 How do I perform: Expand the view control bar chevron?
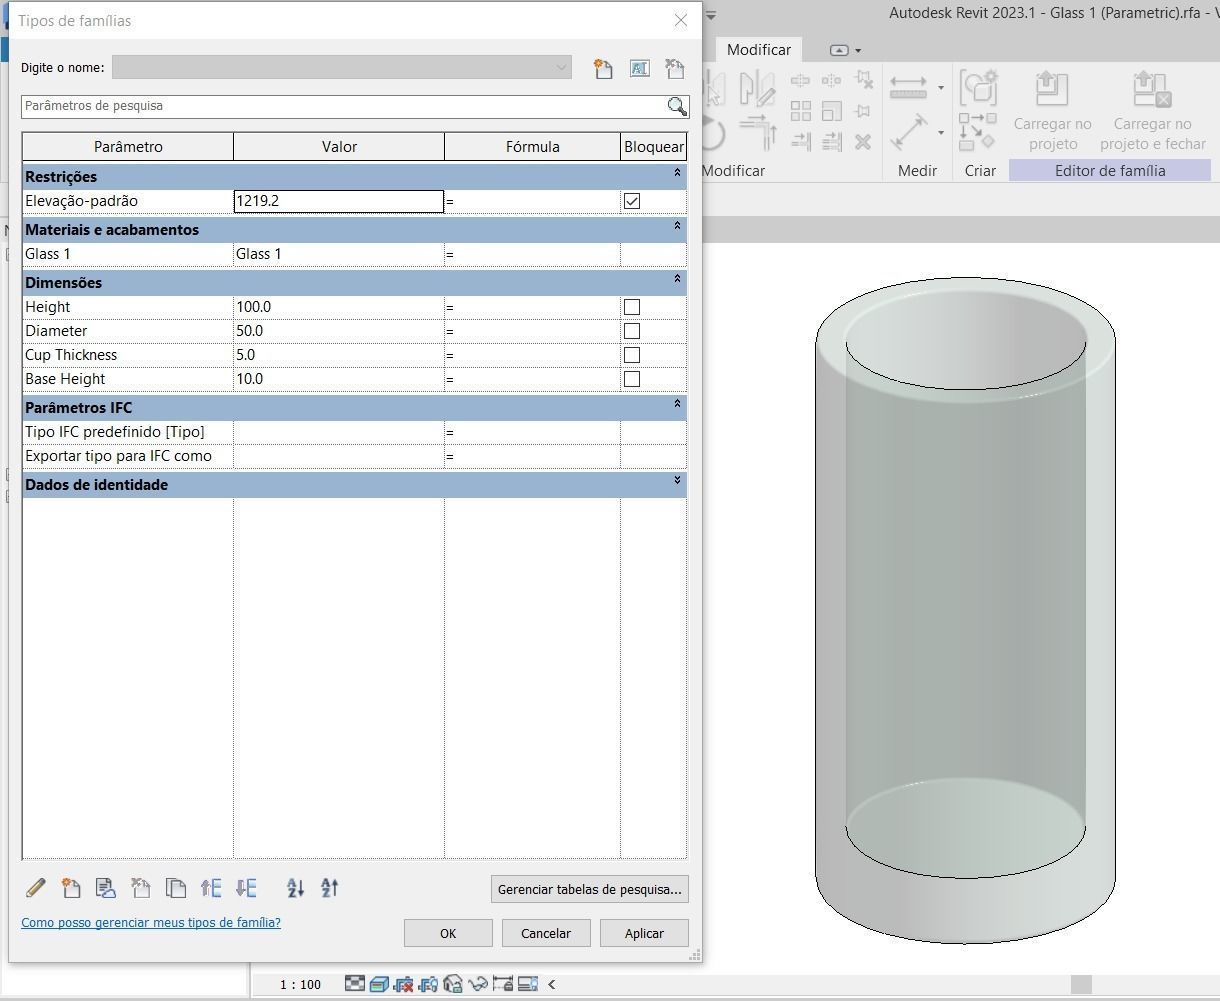coord(551,984)
